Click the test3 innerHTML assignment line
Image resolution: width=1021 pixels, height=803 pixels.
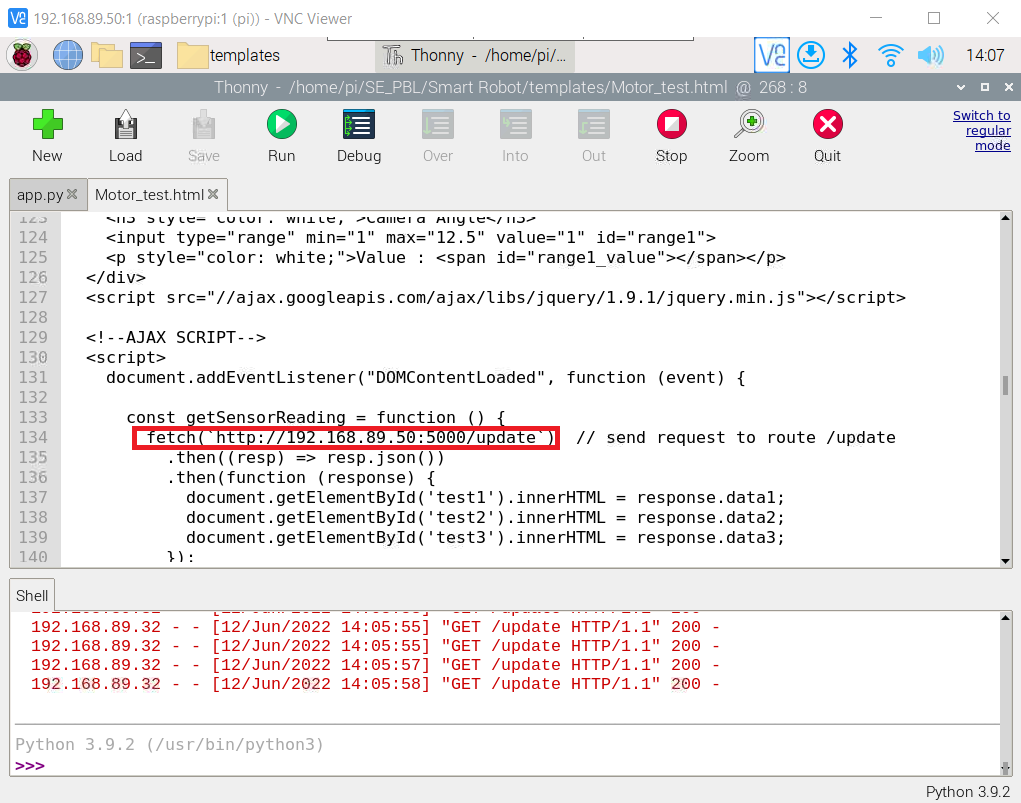(x=485, y=537)
